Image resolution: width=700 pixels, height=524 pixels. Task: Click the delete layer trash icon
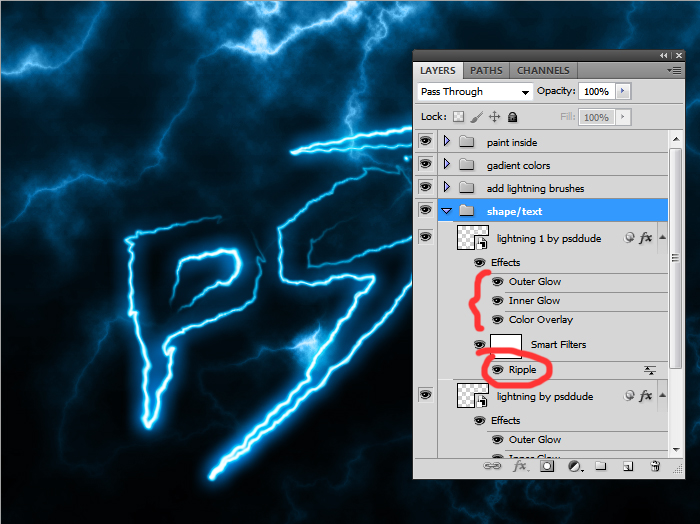(655, 466)
